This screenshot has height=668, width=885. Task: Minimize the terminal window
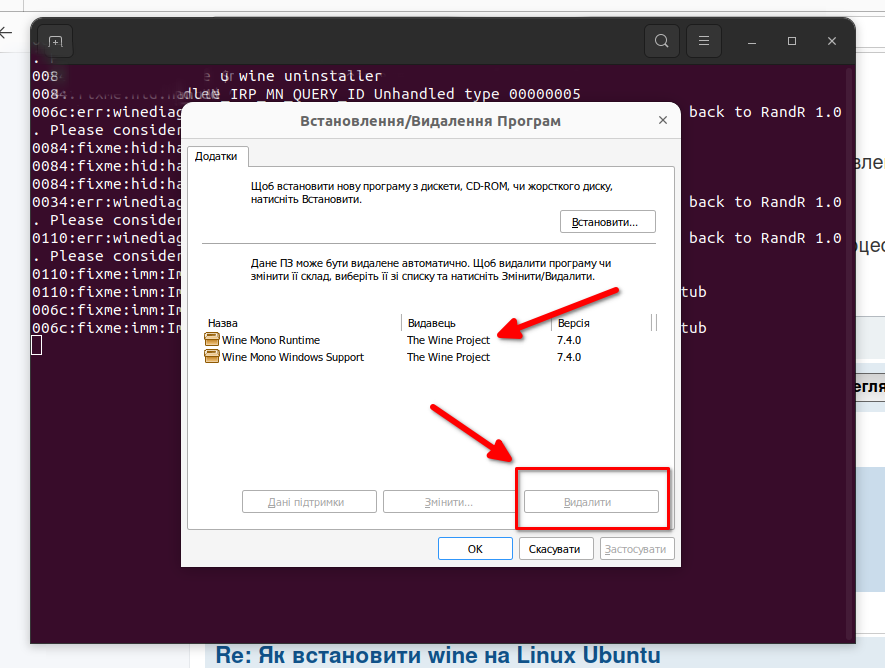coord(752,42)
